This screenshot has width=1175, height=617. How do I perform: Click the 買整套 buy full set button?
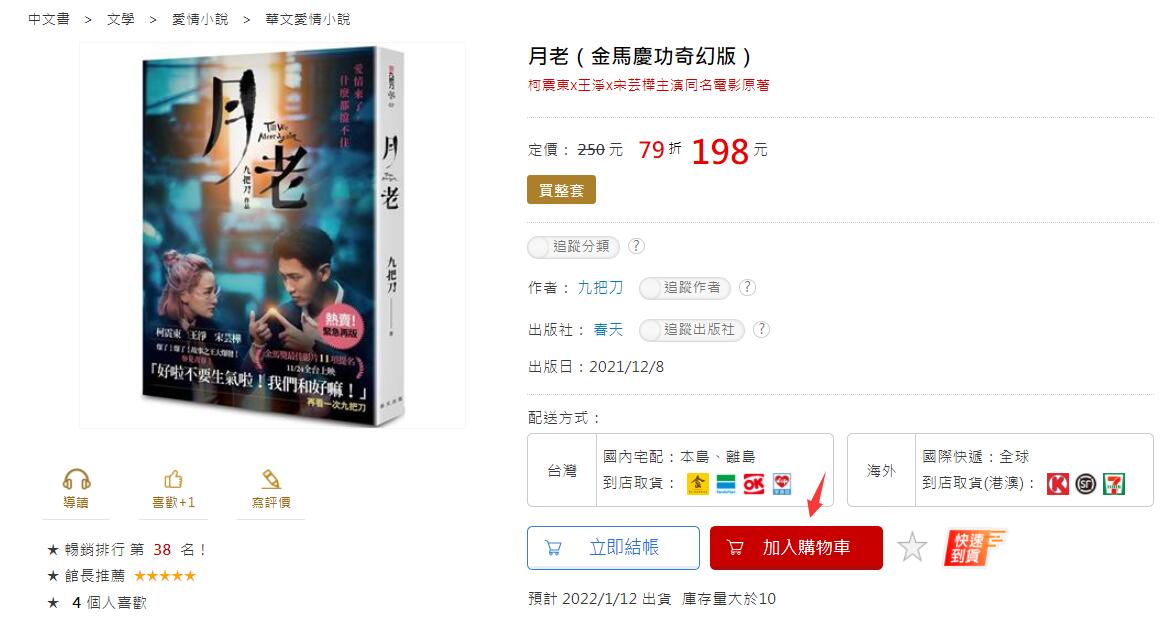point(561,190)
